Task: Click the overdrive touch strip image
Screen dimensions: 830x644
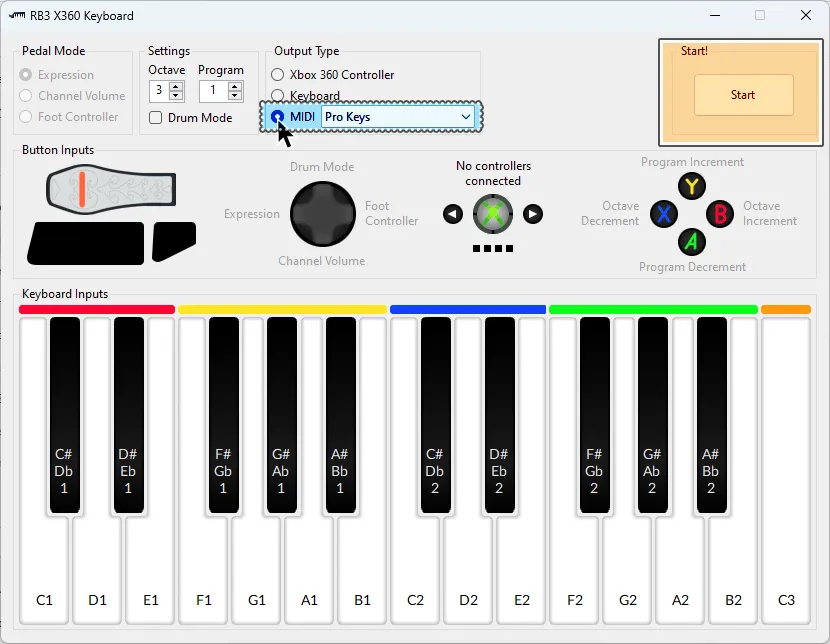Action: 111,189
